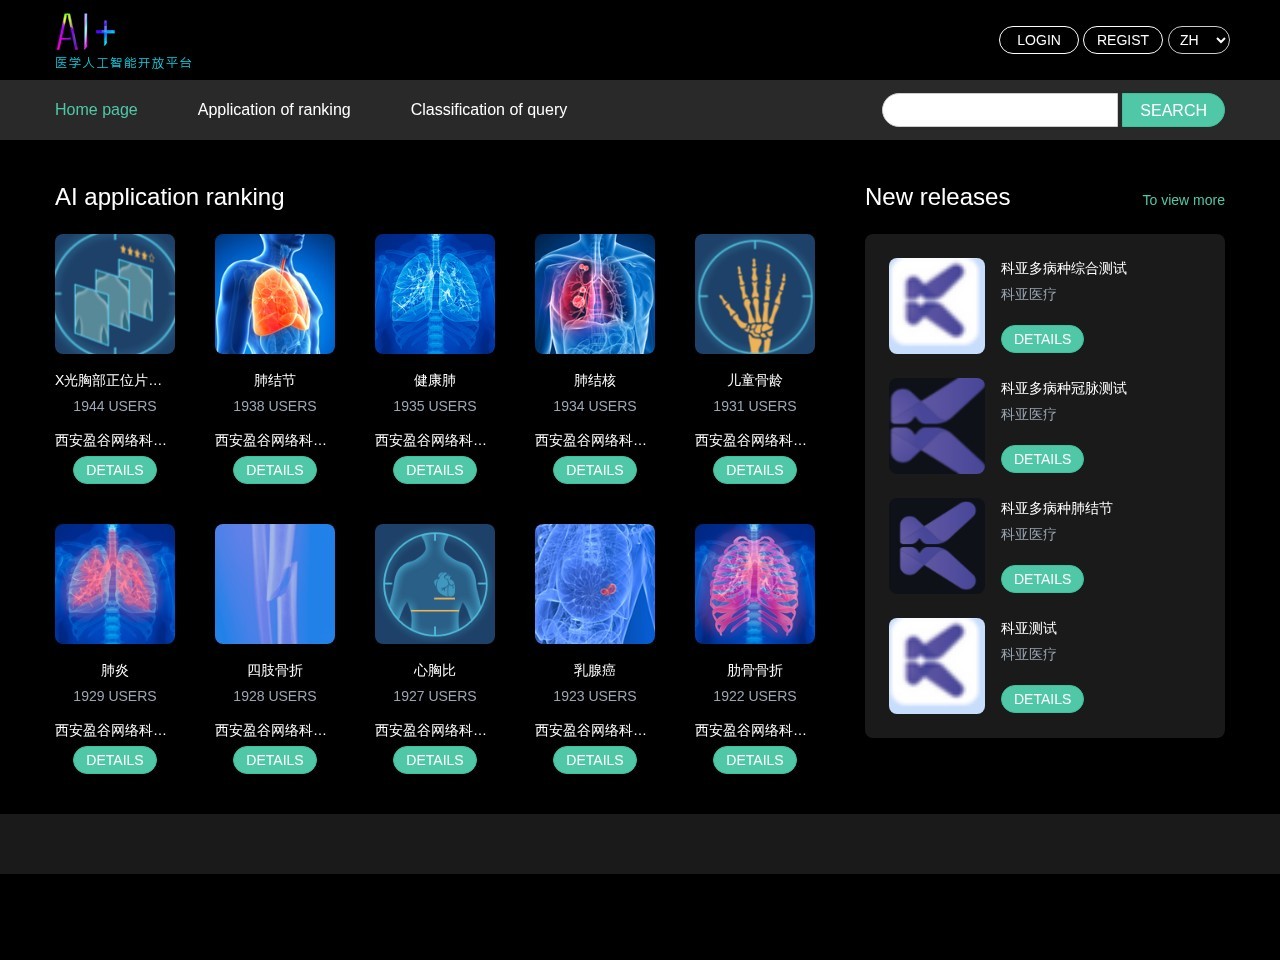
Task: Open the 儿童骨龄 hand bone icon
Action: [755, 294]
